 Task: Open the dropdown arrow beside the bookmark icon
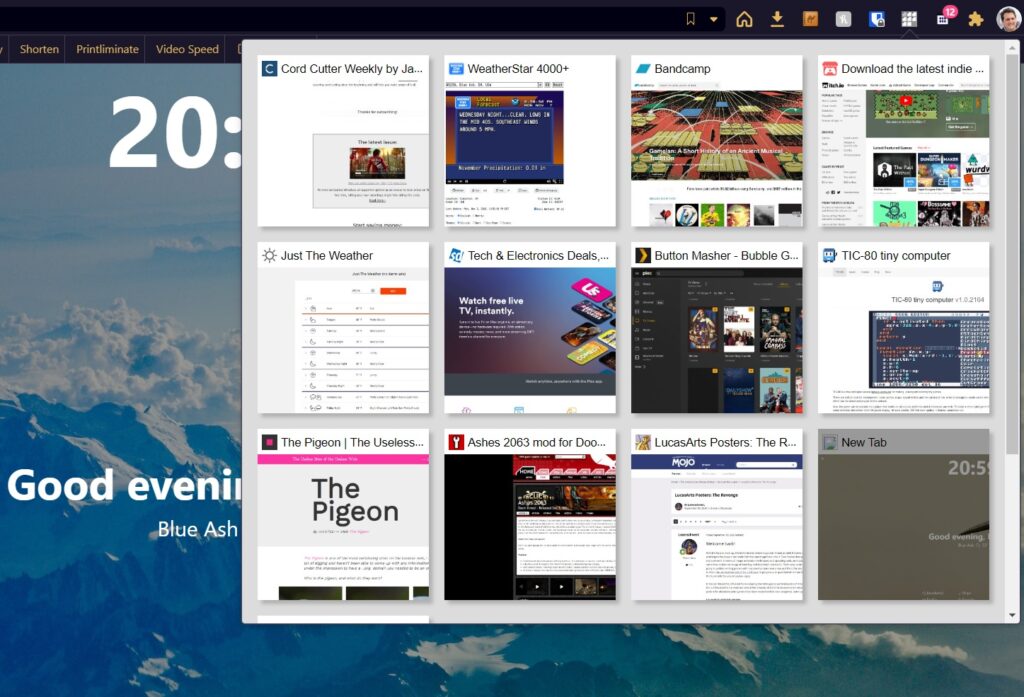coord(714,19)
